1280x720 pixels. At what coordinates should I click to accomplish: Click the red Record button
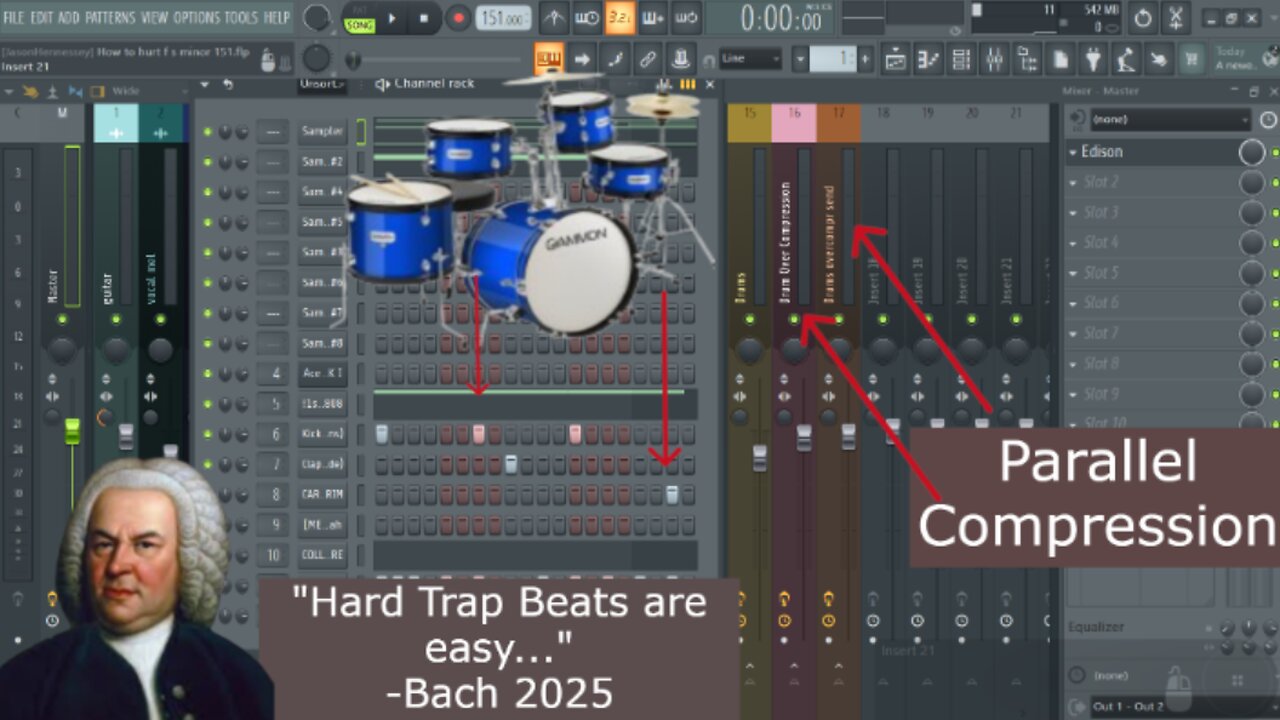point(459,17)
